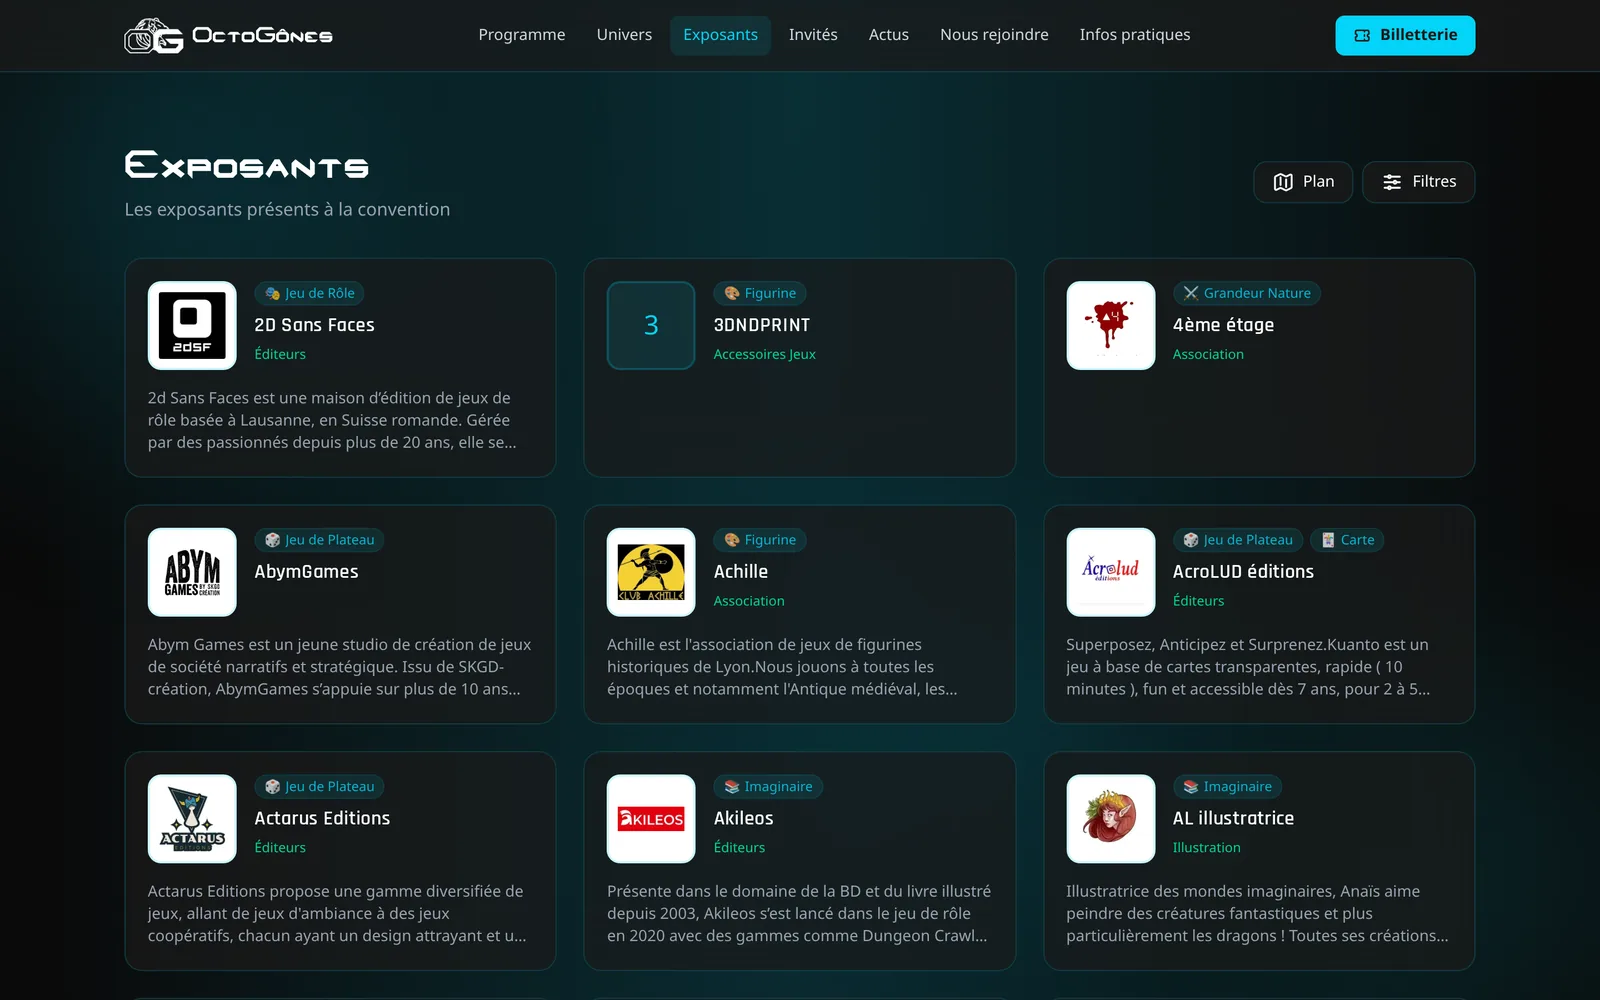
Task: Click Éditeurs under AcroLUD éditions
Action: (1198, 601)
